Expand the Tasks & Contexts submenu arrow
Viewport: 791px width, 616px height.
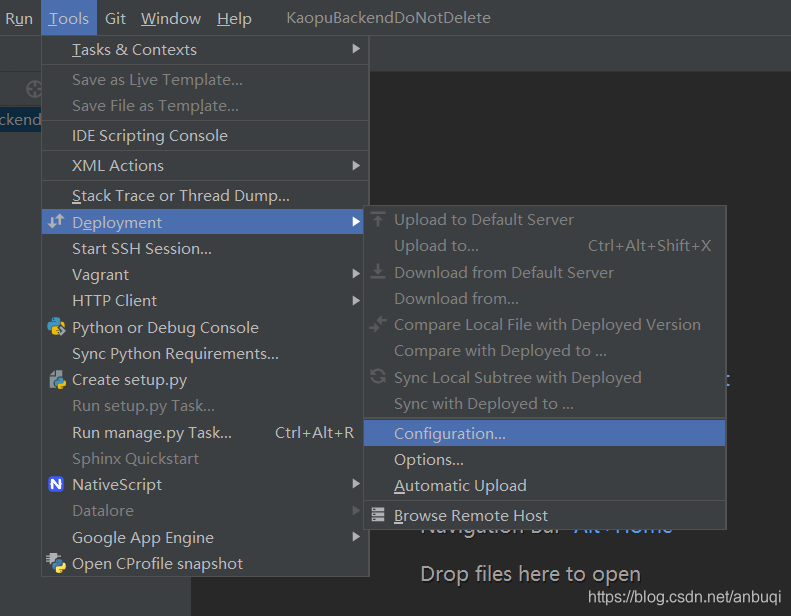click(x=356, y=49)
